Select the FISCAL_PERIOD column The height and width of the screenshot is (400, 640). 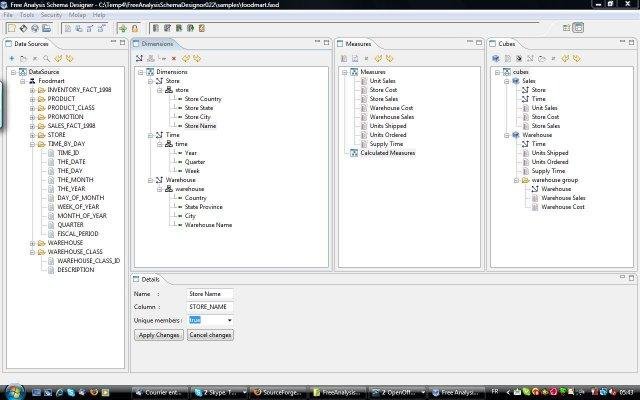click(78, 234)
